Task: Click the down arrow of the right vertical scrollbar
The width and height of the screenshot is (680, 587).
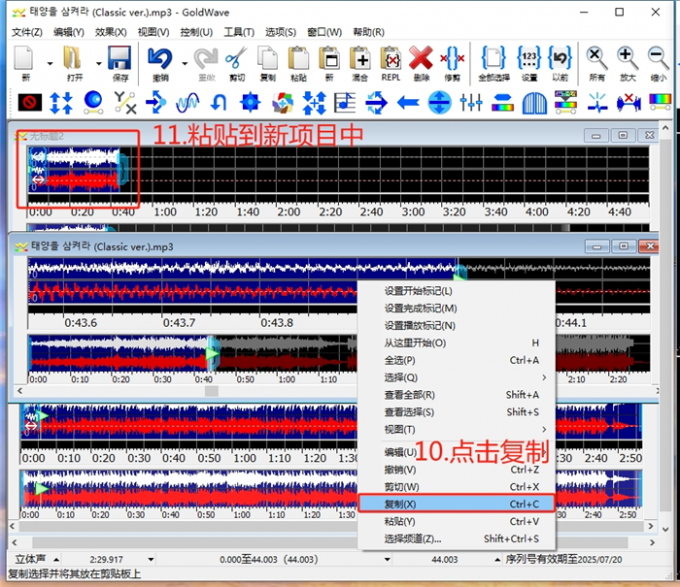Action: (666, 529)
